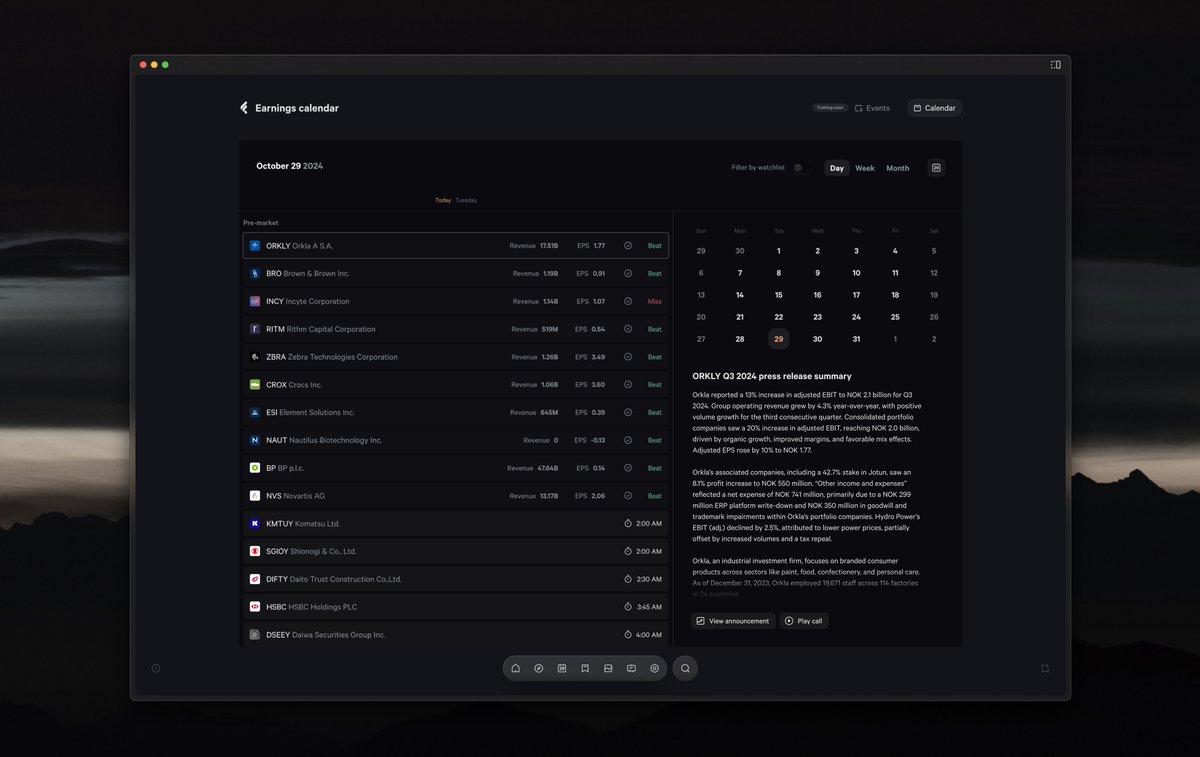Click the compass explore icon in dock
The width and height of the screenshot is (1200, 757).
coord(538,668)
